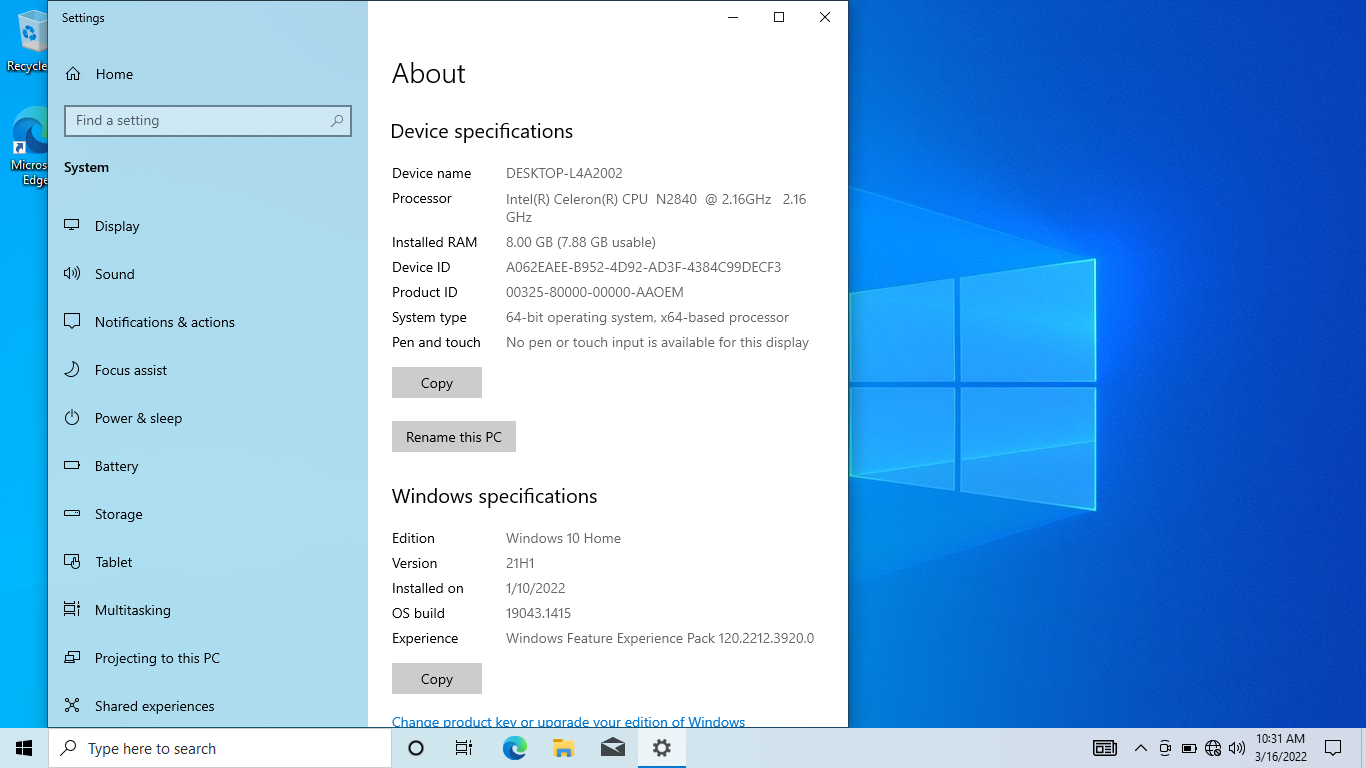Open the Windows Start menu
The height and width of the screenshot is (768, 1366).
(24, 748)
